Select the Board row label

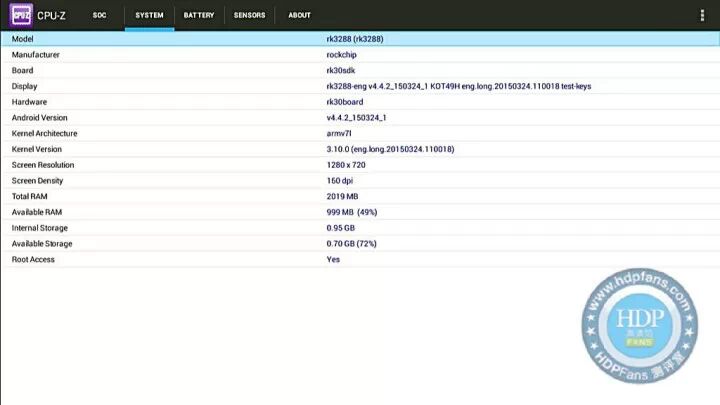coord(22,70)
